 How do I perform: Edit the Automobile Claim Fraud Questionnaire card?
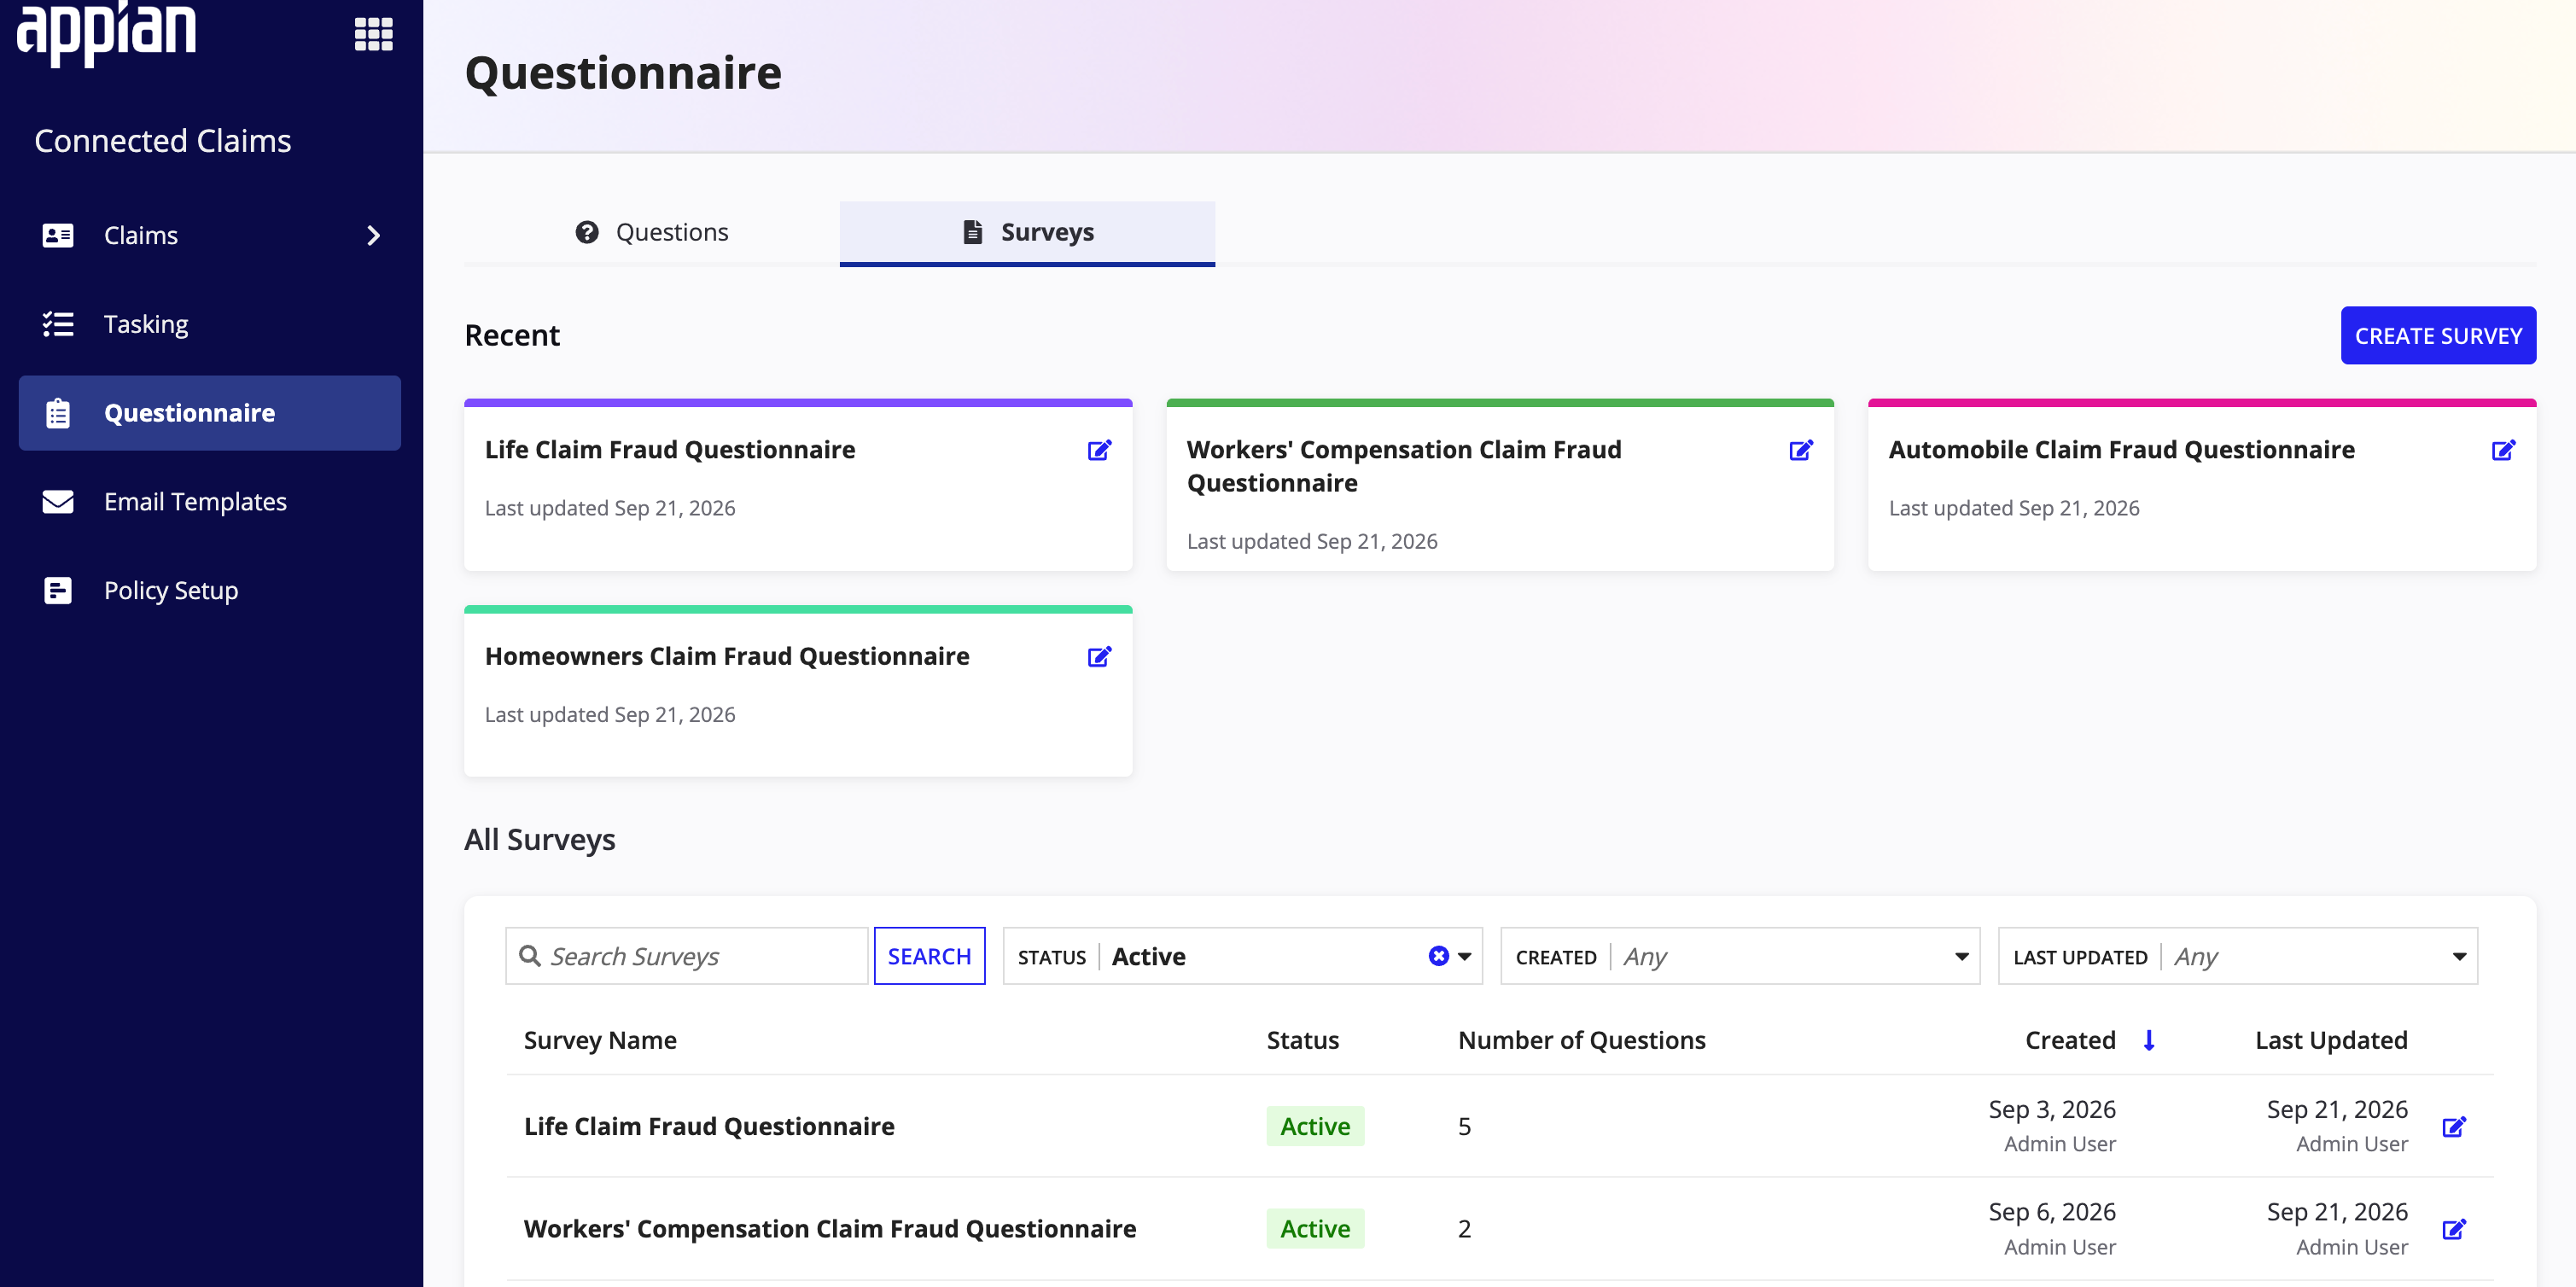pos(2503,450)
